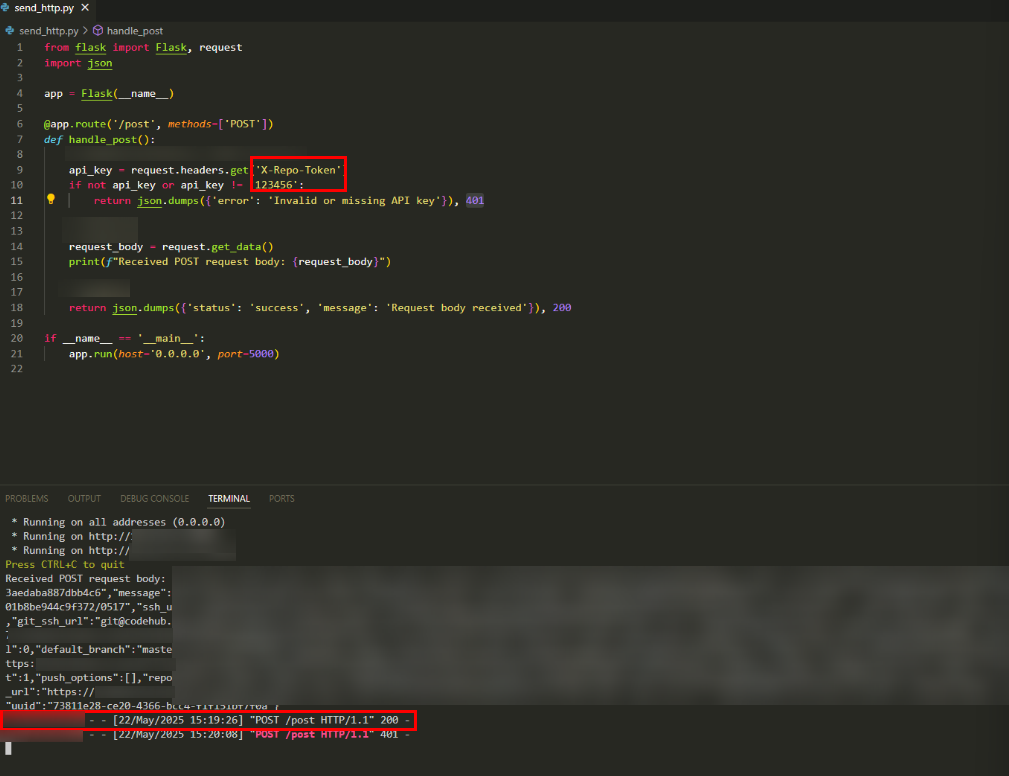Click the print statement on line 15

click(230, 262)
